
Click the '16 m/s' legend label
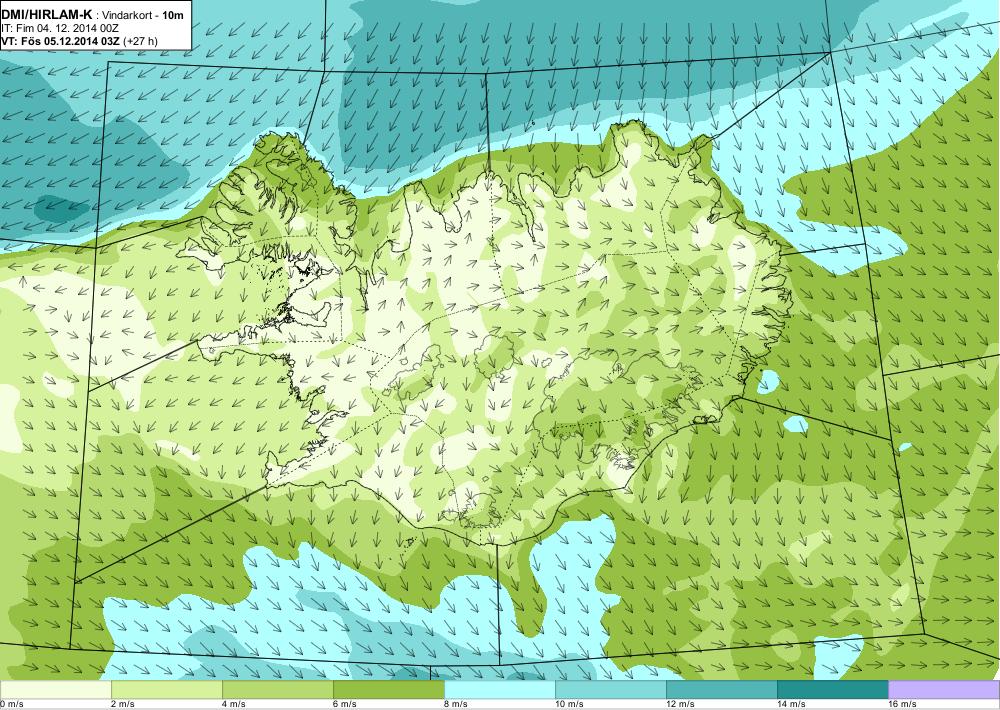click(x=902, y=704)
